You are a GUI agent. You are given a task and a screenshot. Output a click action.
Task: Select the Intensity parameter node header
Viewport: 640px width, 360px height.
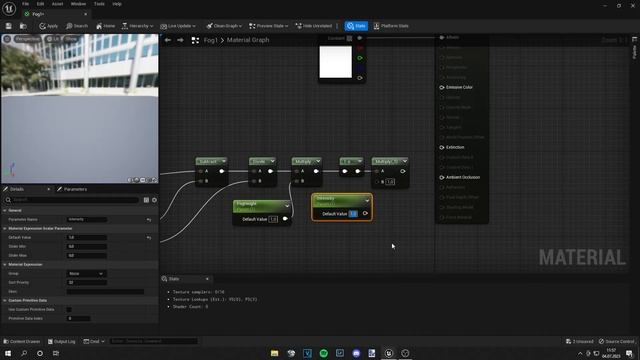click(342, 200)
